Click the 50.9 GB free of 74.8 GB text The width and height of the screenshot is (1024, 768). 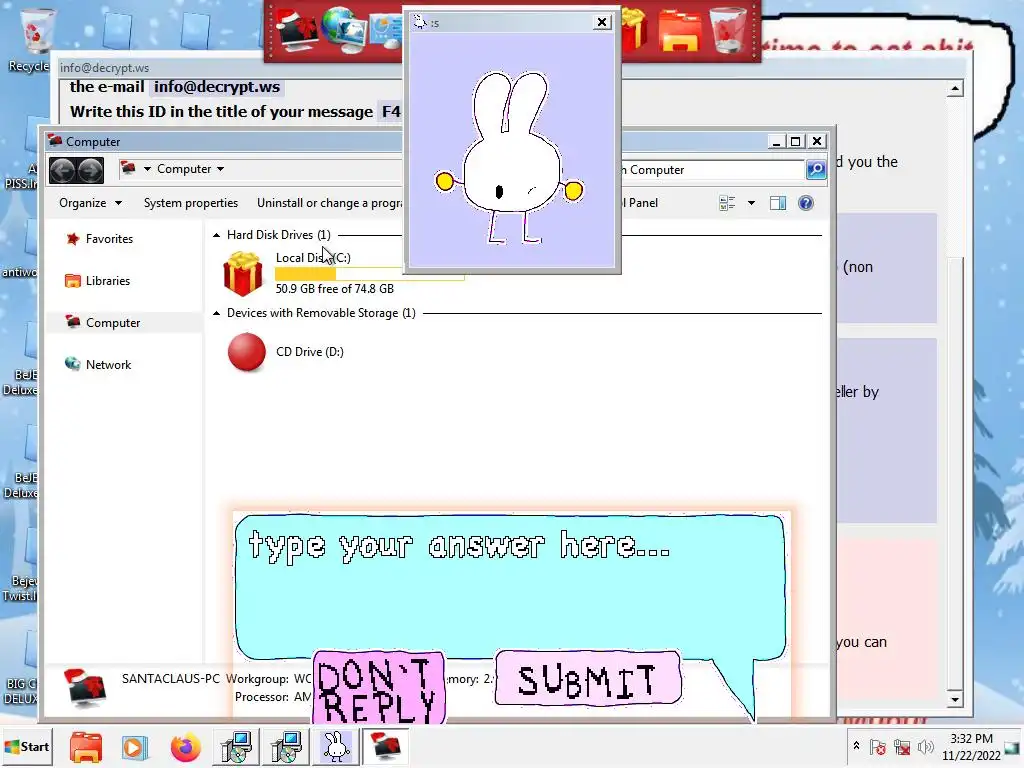[x=334, y=289]
